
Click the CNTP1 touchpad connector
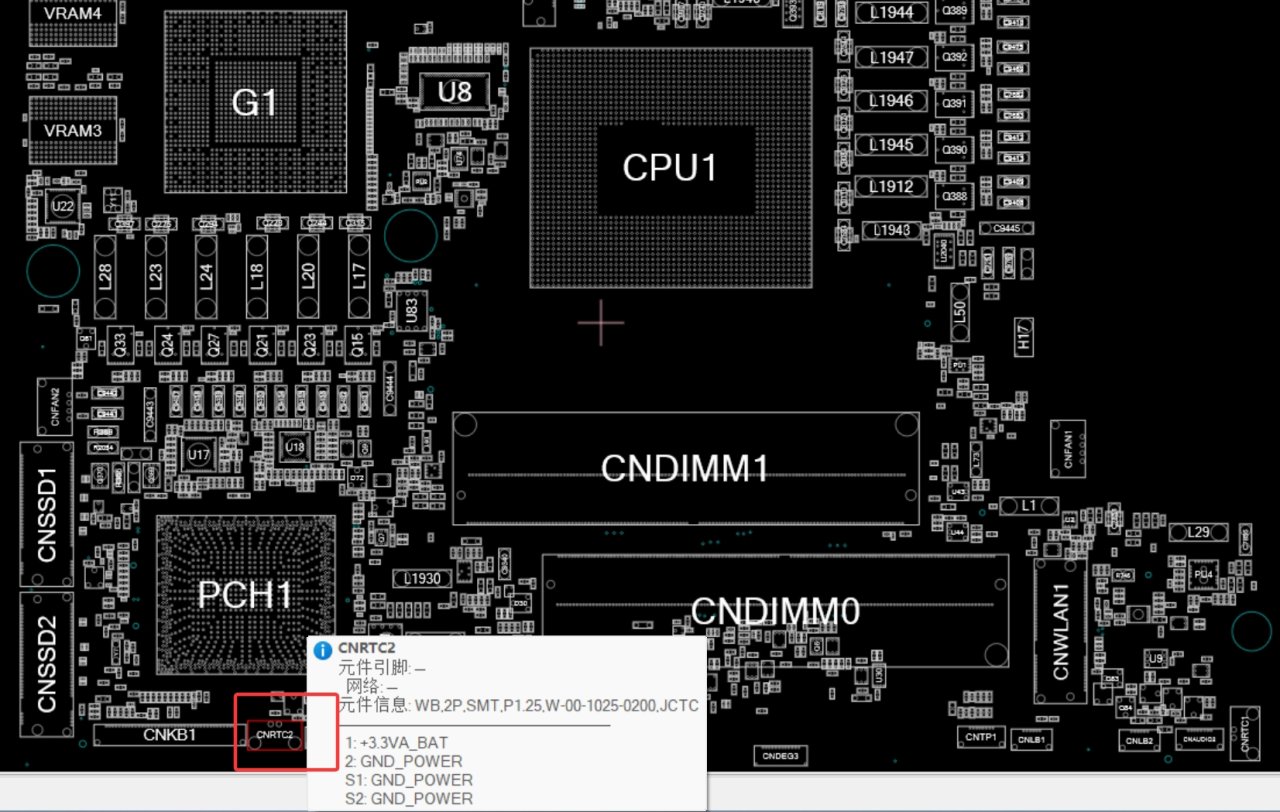click(981, 738)
